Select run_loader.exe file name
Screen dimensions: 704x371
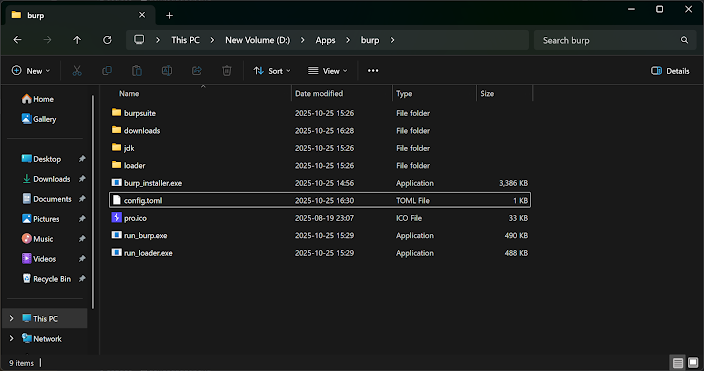148,253
